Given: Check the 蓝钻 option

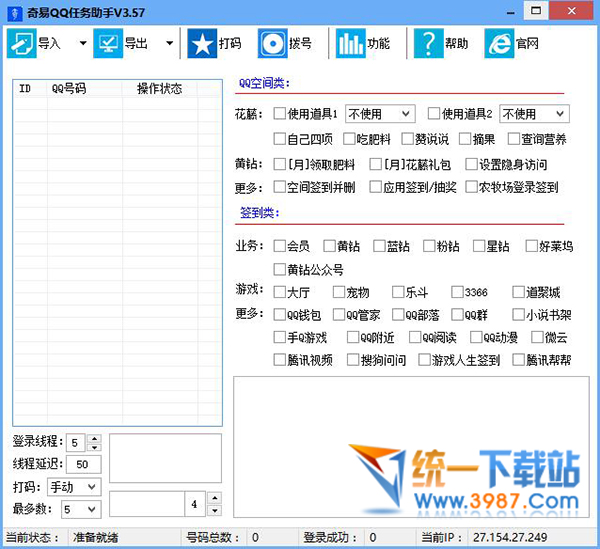Looking at the screenshot, I should (x=379, y=246).
